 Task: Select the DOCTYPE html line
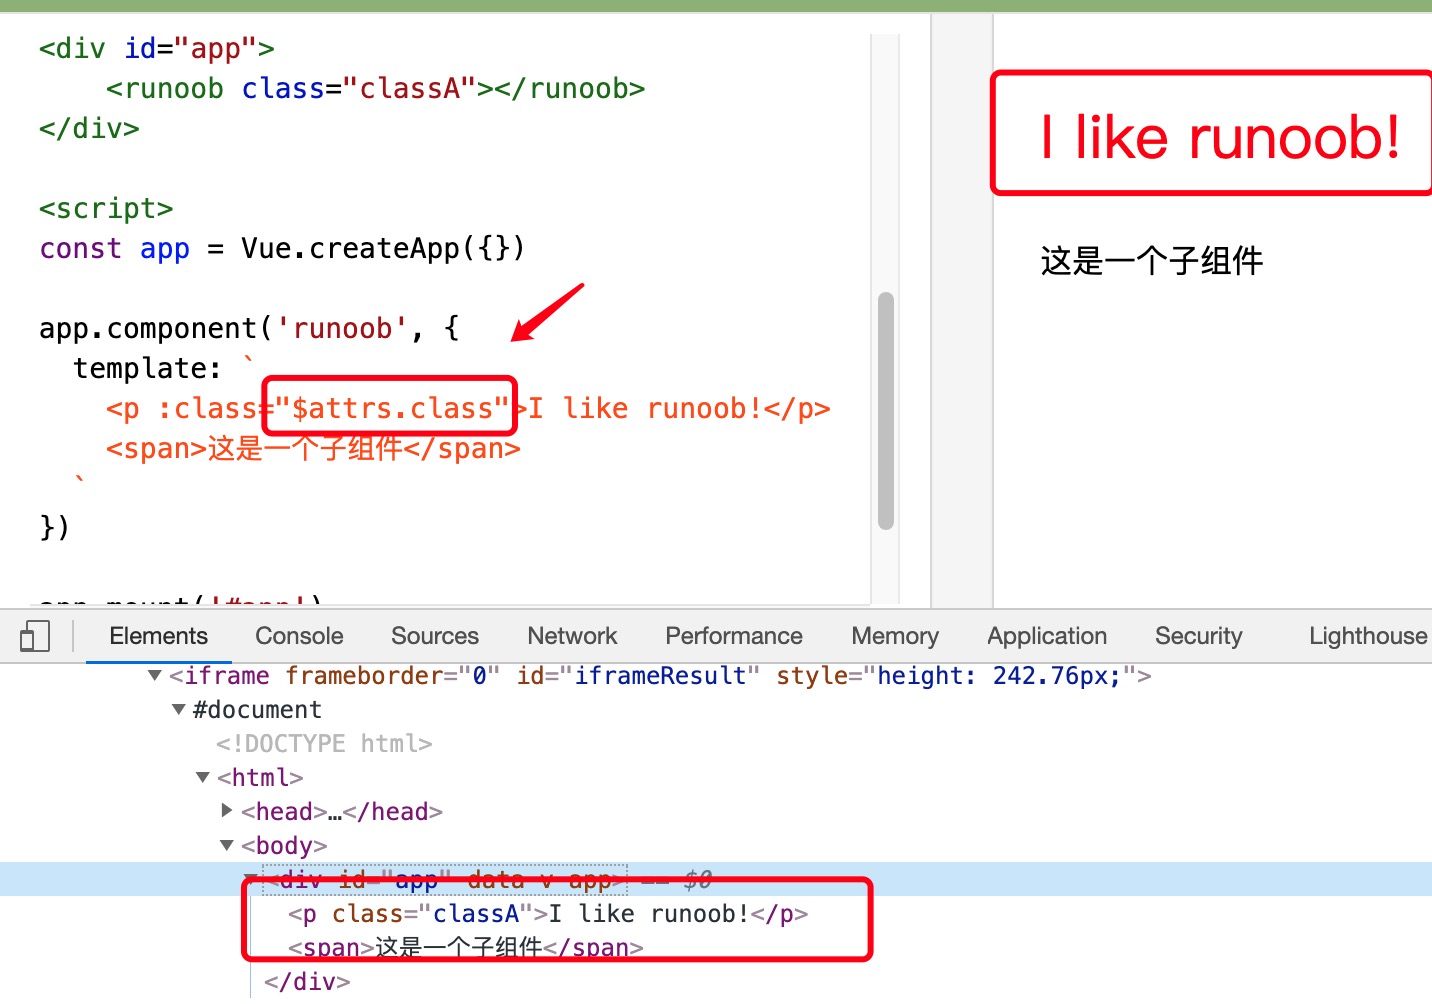pos(324,744)
